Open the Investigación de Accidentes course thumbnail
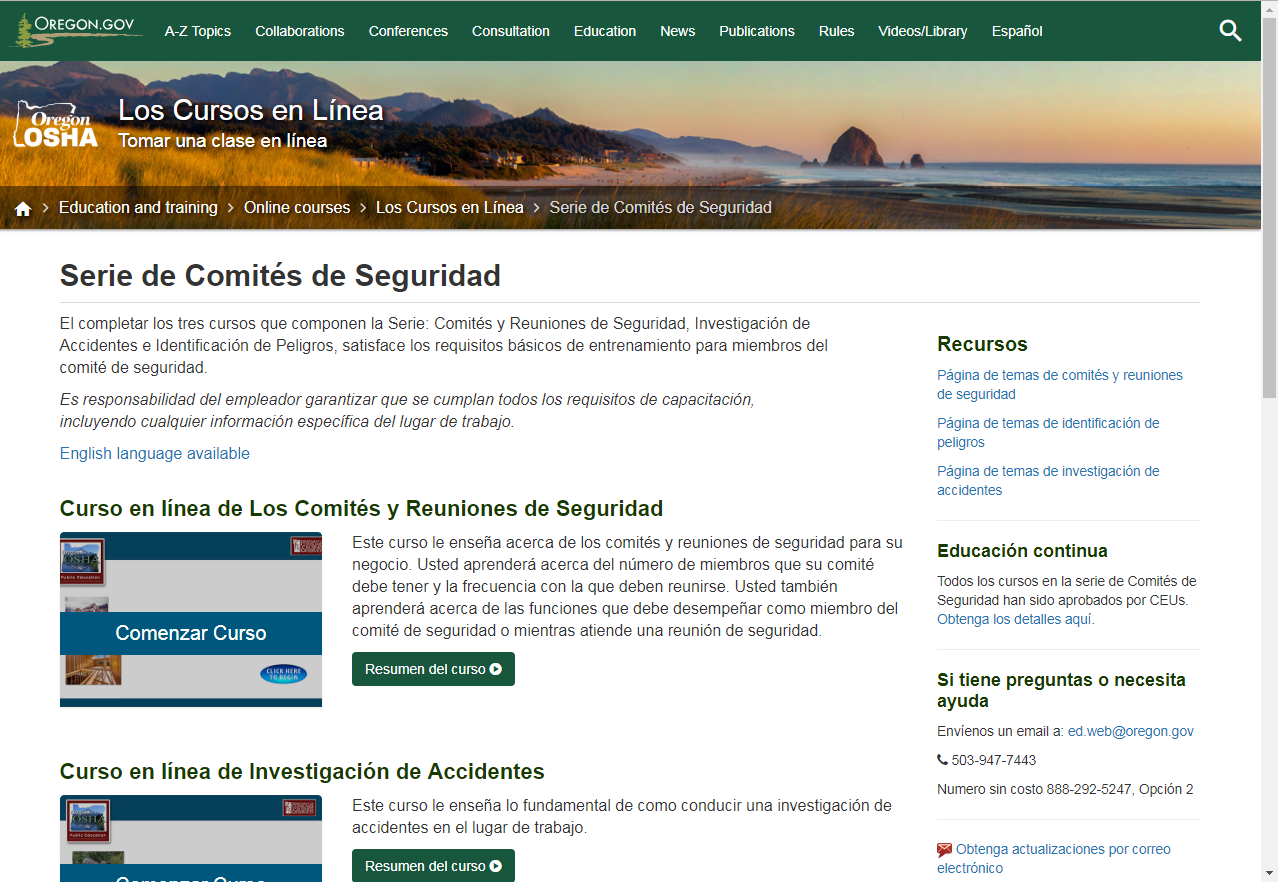The height and width of the screenshot is (882, 1278). click(x=191, y=840)
